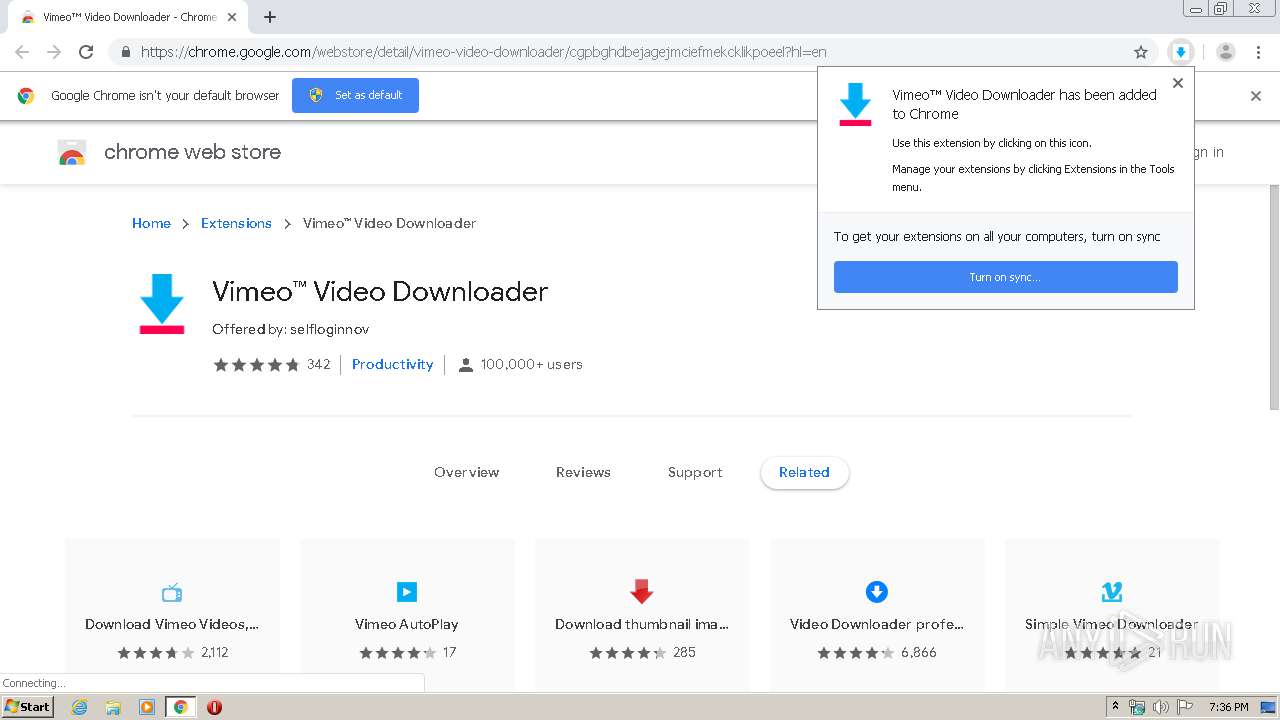Open network status tray icon
1280x720 pixels.
pos(1137,707)
